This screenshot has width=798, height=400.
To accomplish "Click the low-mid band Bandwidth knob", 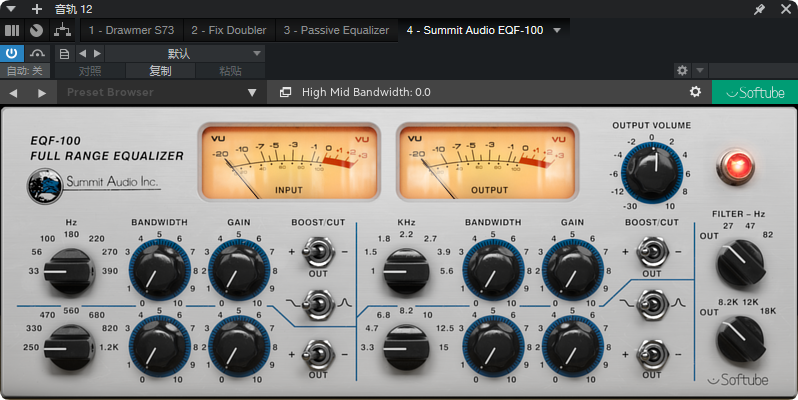I will (x=160, y=347).
